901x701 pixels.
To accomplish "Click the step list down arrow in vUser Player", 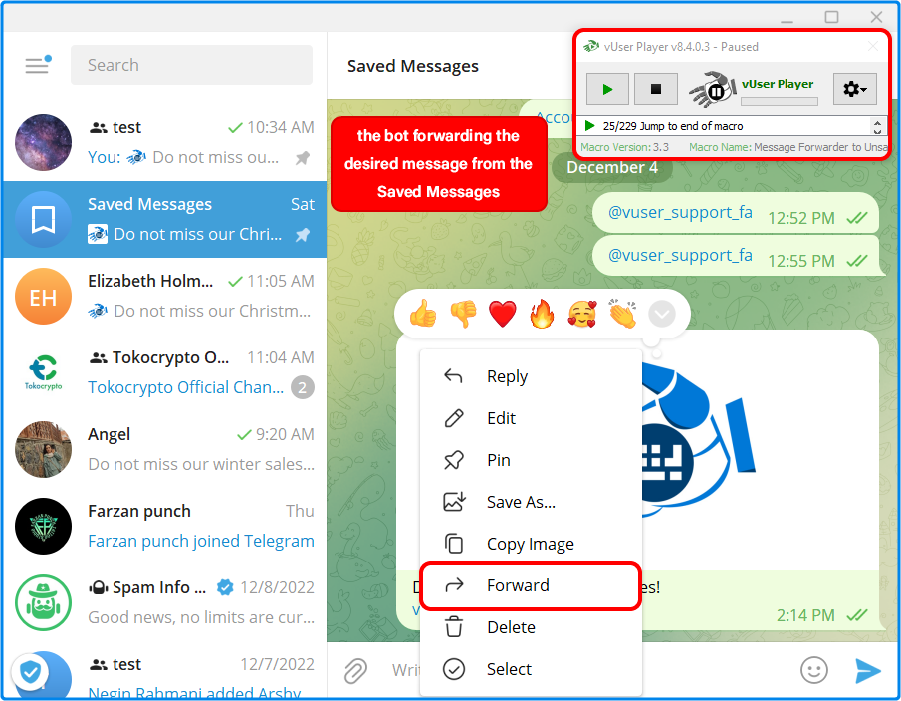I will pyautogui.click(x=877, y=131).
